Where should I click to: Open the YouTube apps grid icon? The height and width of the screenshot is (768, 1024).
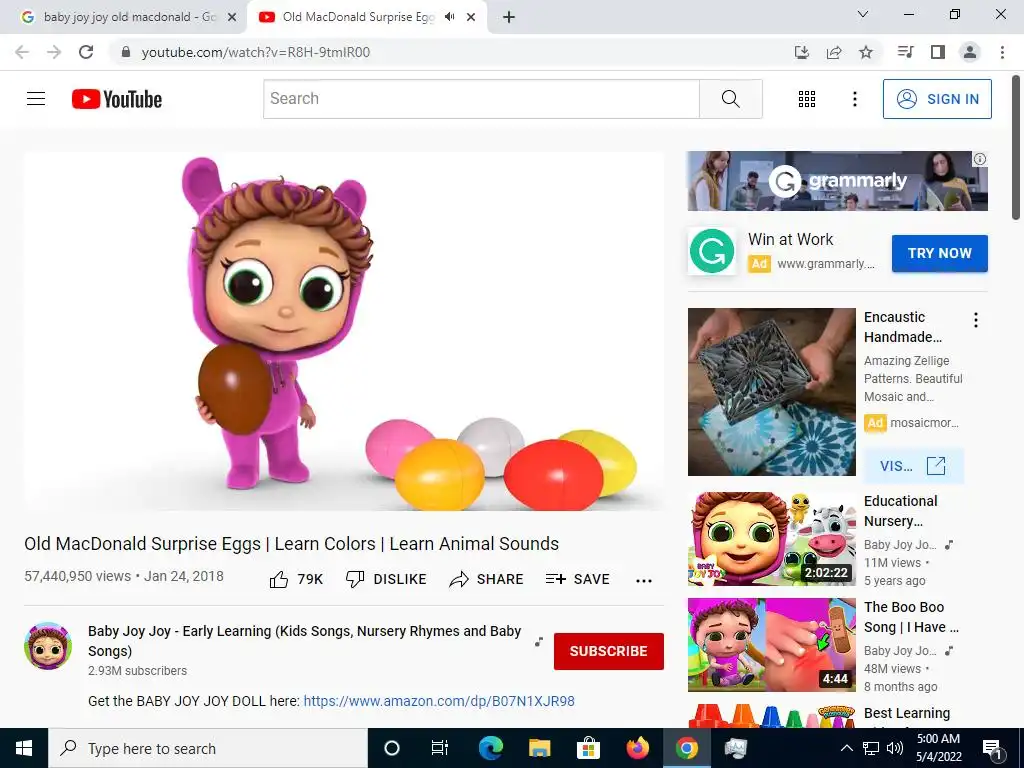pyautogui.click(x=807, y=99)
